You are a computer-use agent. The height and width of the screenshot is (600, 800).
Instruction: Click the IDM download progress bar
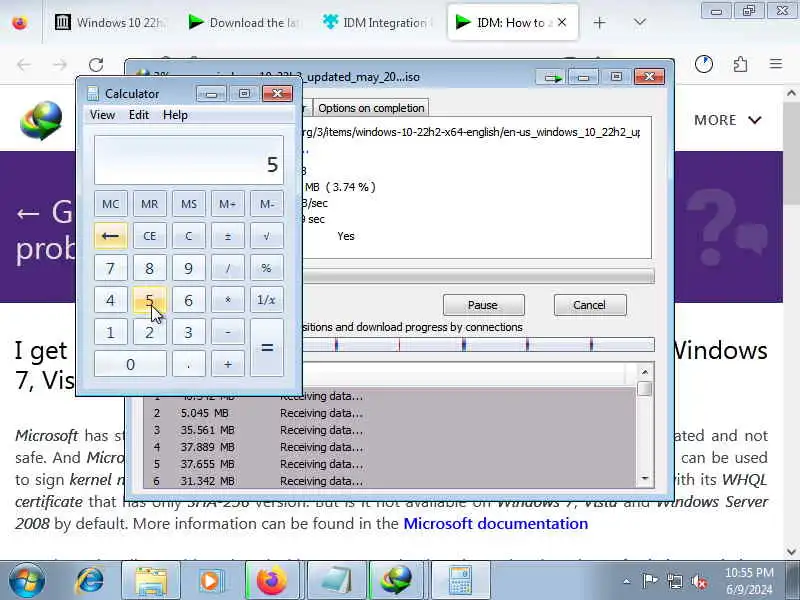coord(479,276)
